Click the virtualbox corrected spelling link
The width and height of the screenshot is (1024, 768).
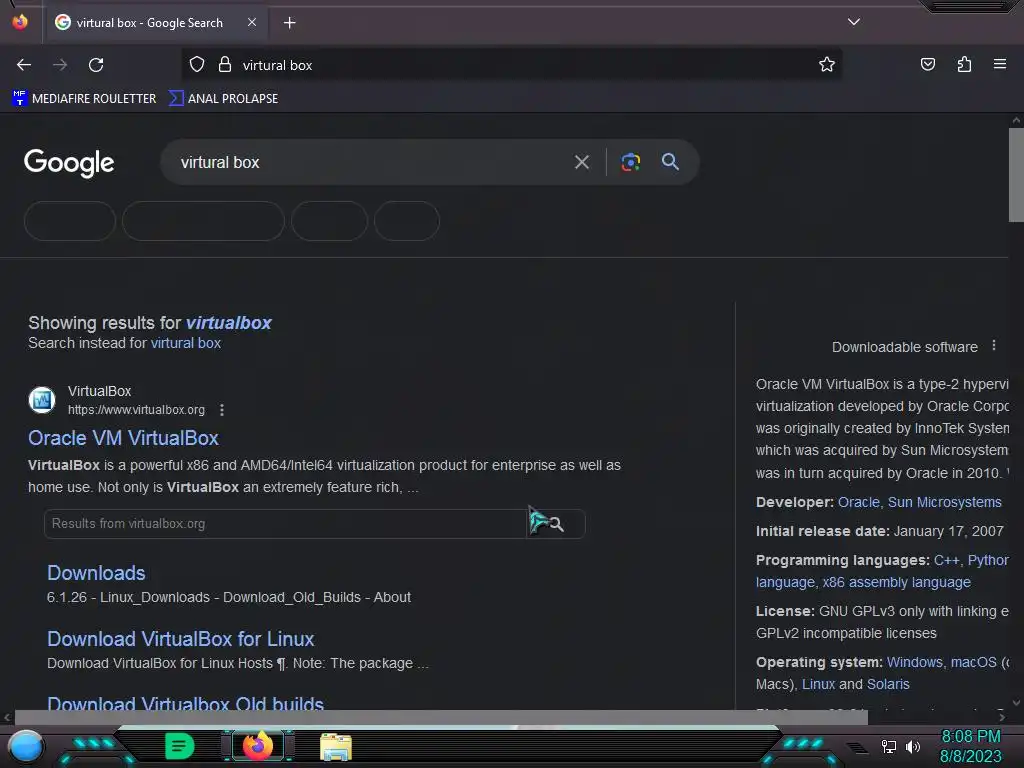(229, 323)
